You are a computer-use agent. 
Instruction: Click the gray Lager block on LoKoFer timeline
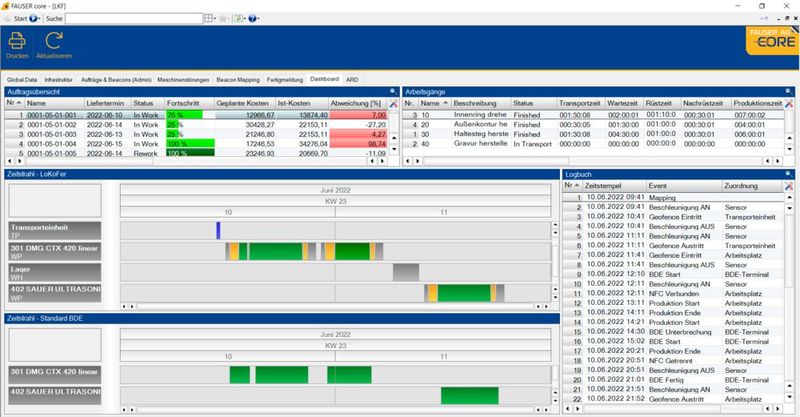pyautogui.click(x=406, y=272)
